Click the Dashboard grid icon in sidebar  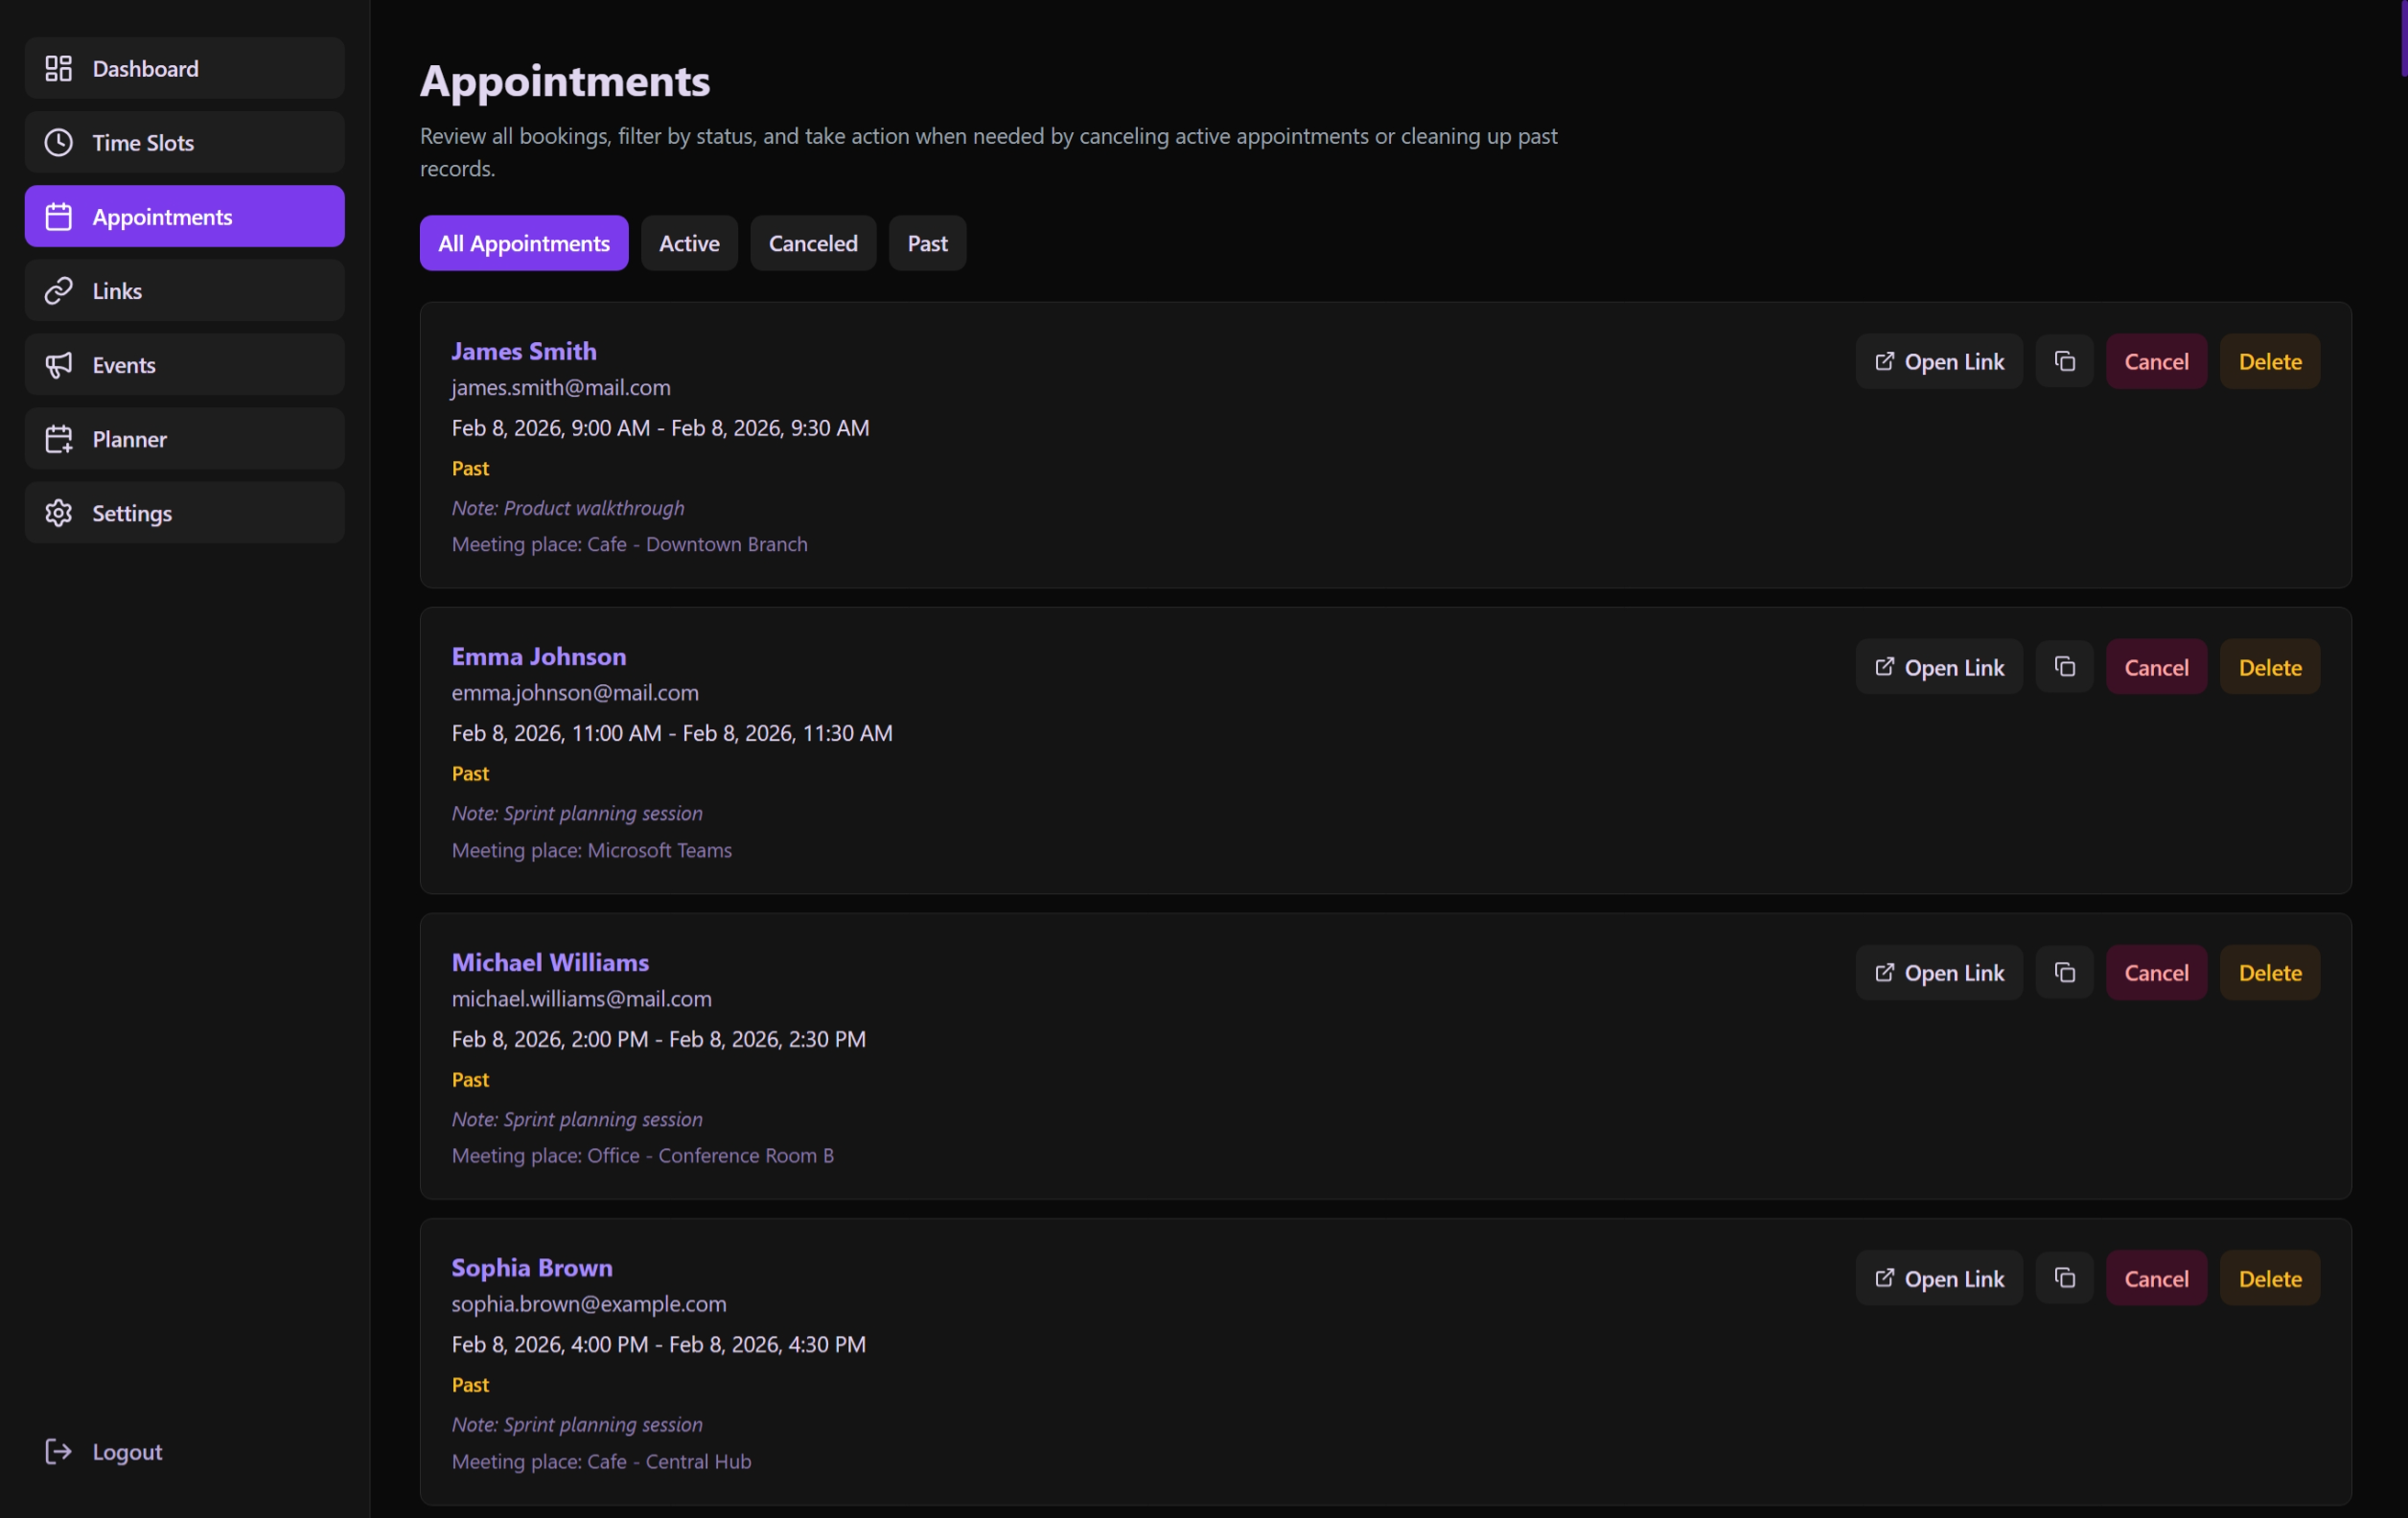click(x=59, y=68)
